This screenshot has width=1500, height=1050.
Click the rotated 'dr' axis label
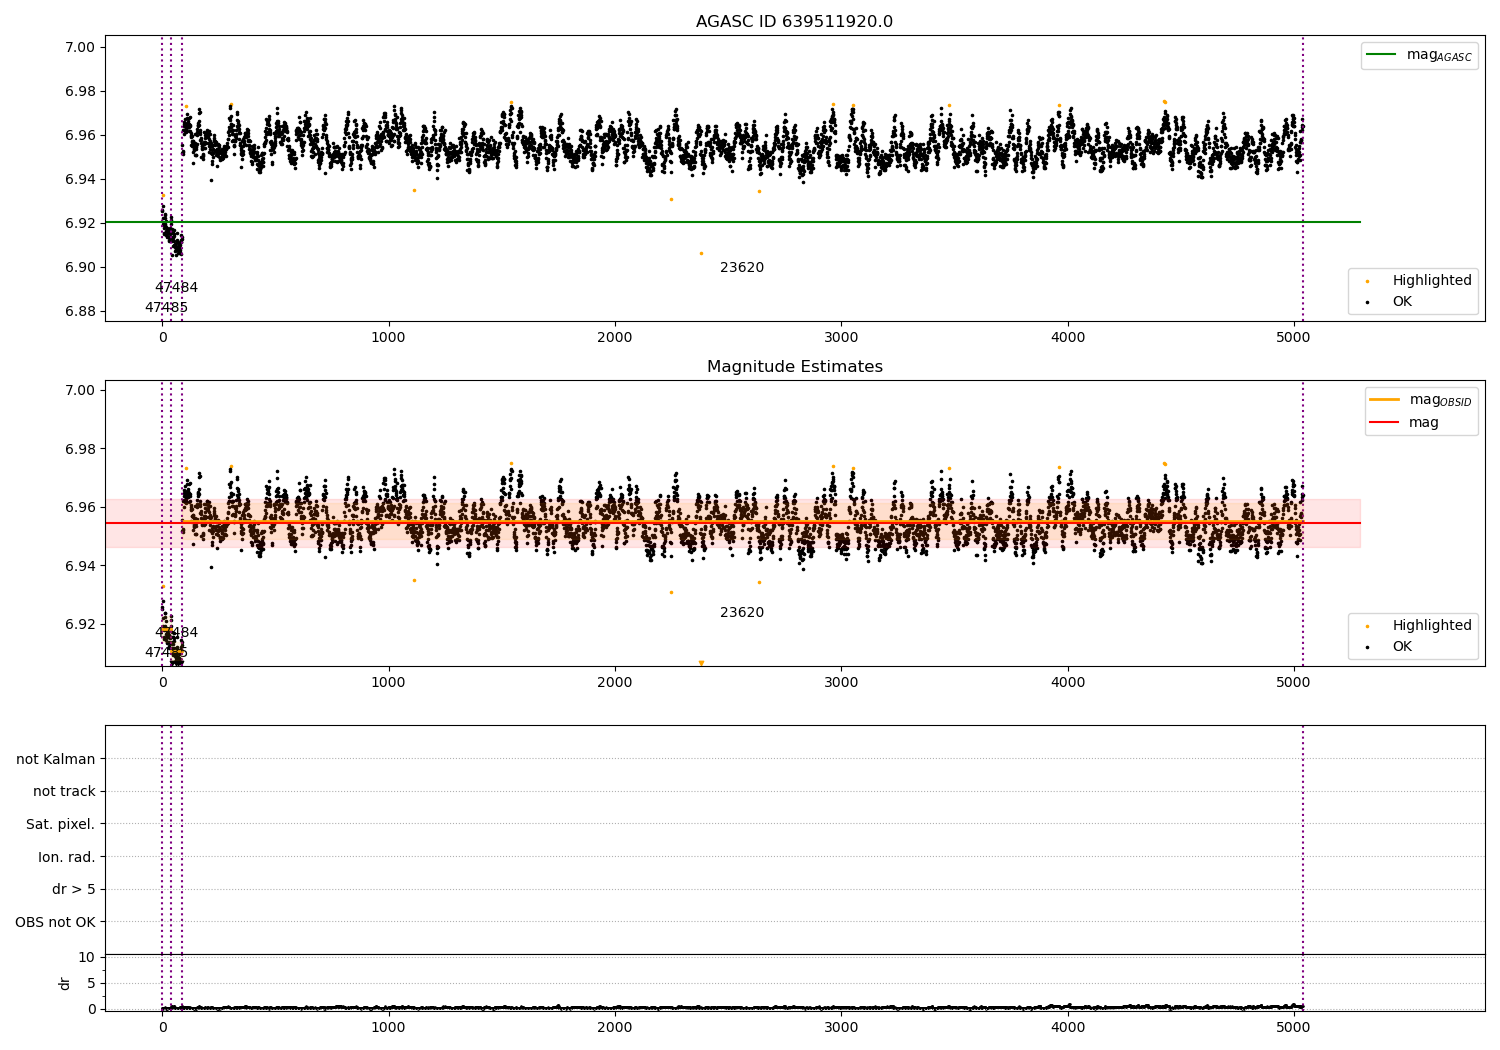pos(65,983)
